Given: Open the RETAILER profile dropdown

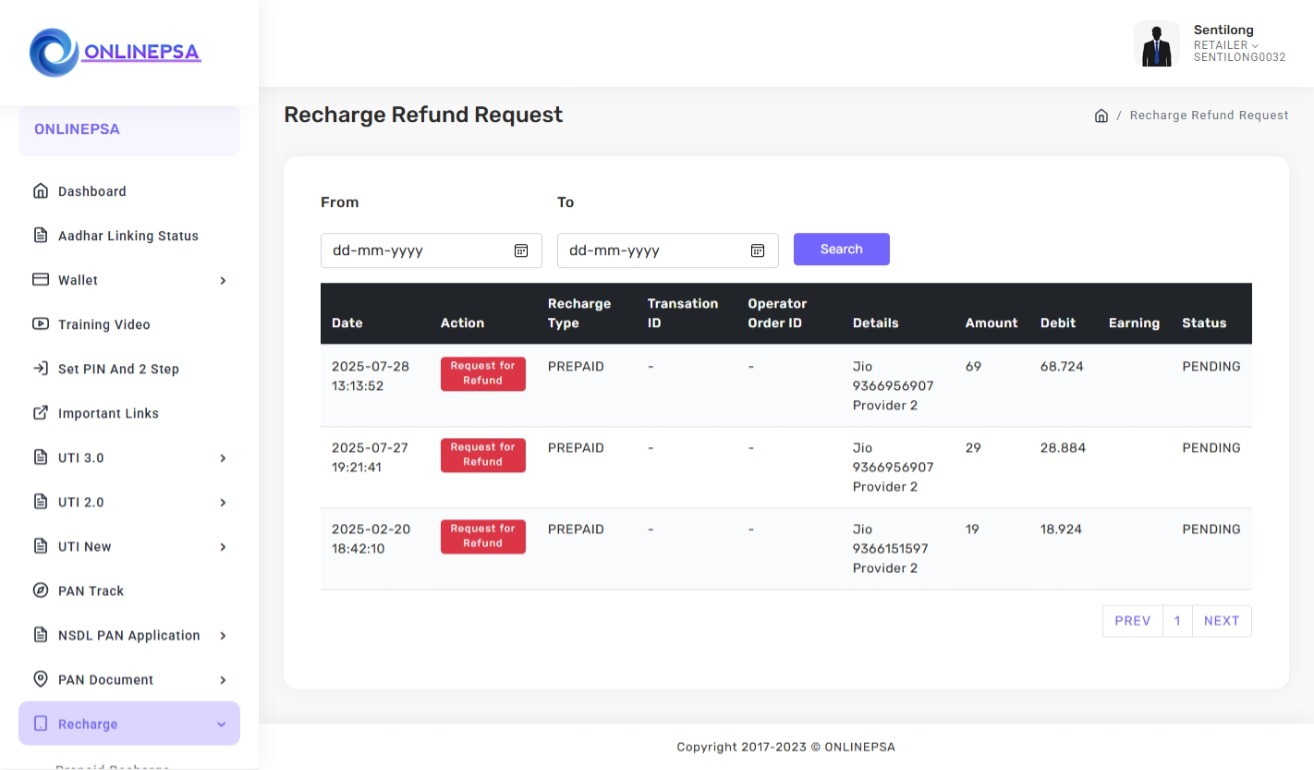Looking at the screenshot, I should 1225,45.
